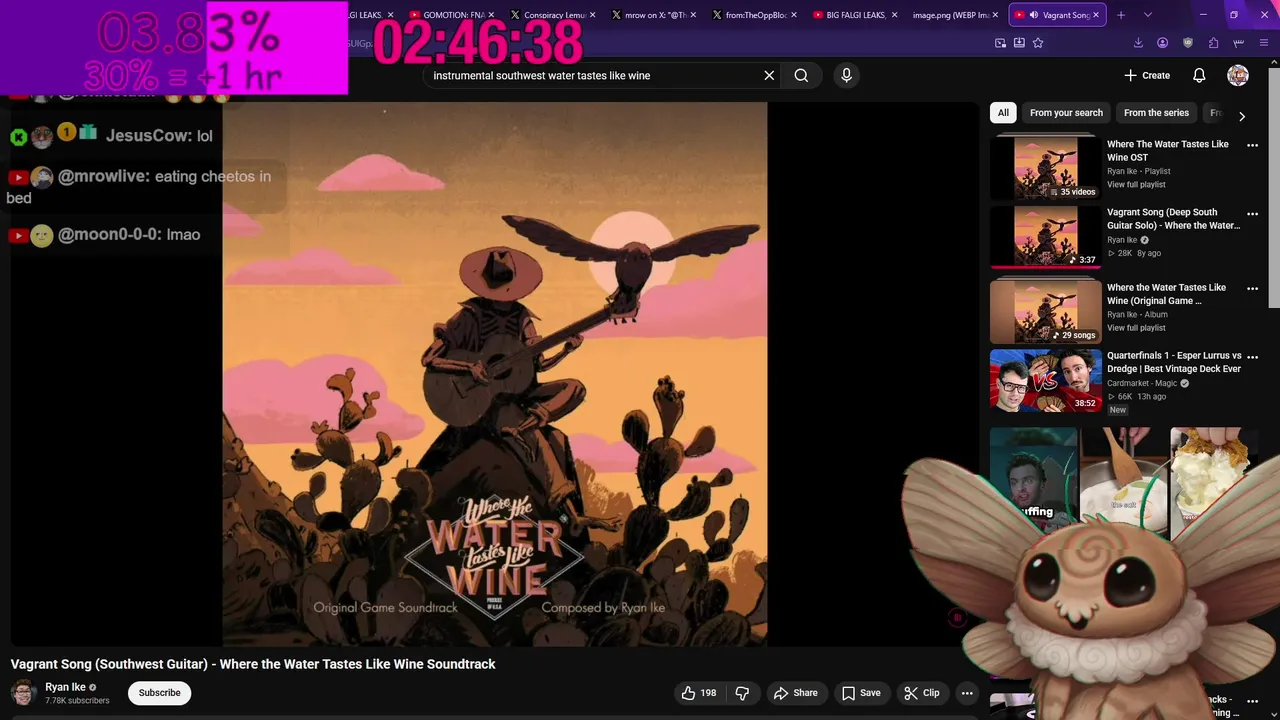The width and height of the screenshot is (1280, 720).
Task: Save the video to a playlist
Action: [861, 693]
